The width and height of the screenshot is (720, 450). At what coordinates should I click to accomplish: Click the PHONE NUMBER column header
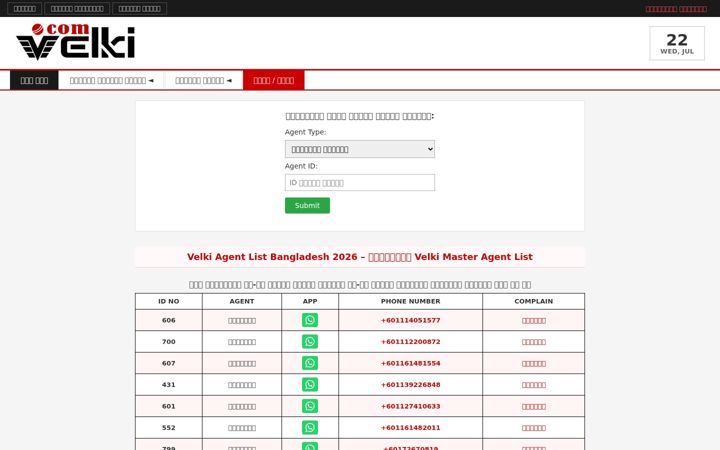click(x=411, y=301)
